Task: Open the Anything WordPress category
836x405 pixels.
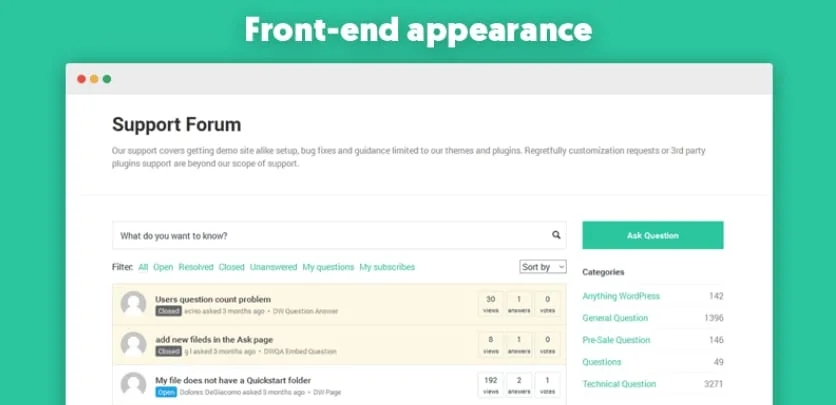Action: click(621, 296)
